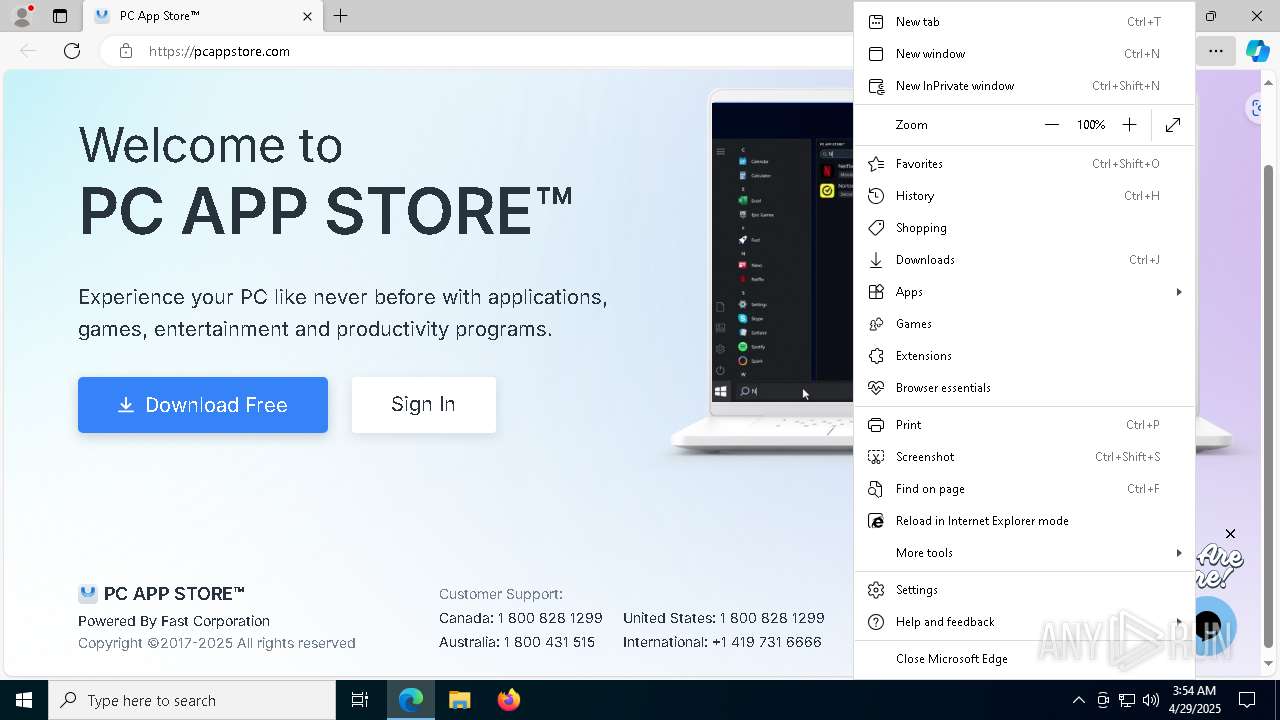The width and height of the screenshot is (1280, 720).
Task: Open the Windows Start menu
Action: (24, 700)
